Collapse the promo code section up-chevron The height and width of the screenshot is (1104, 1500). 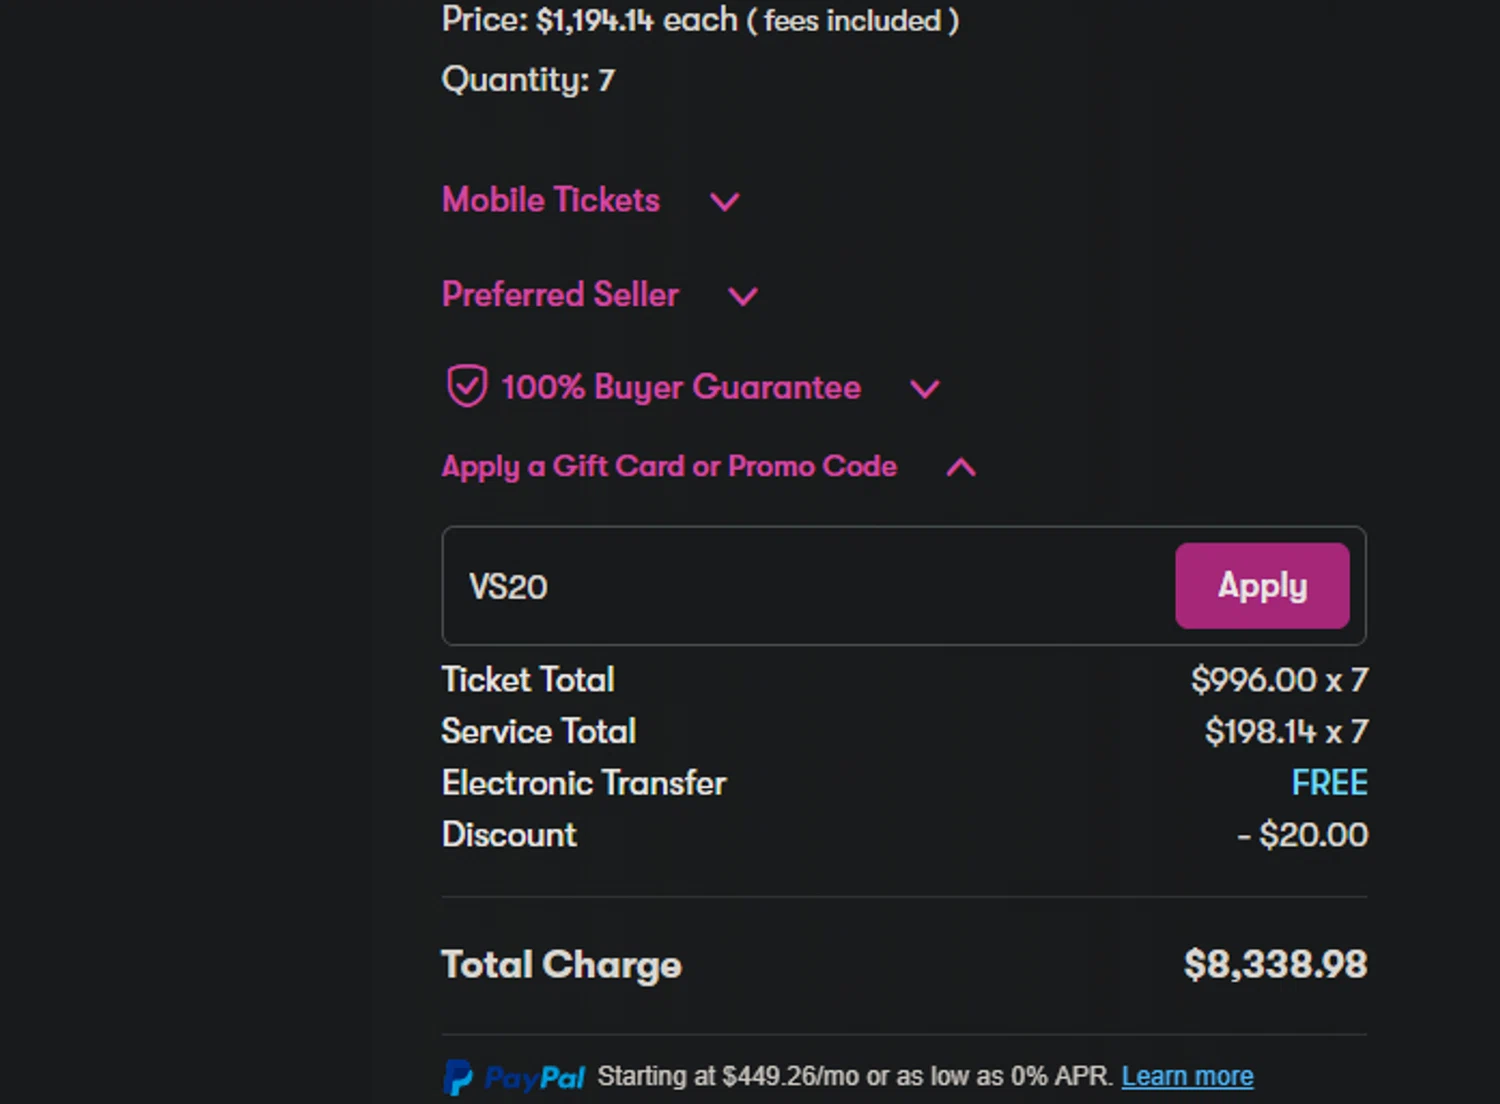click(x=960, y=467)
